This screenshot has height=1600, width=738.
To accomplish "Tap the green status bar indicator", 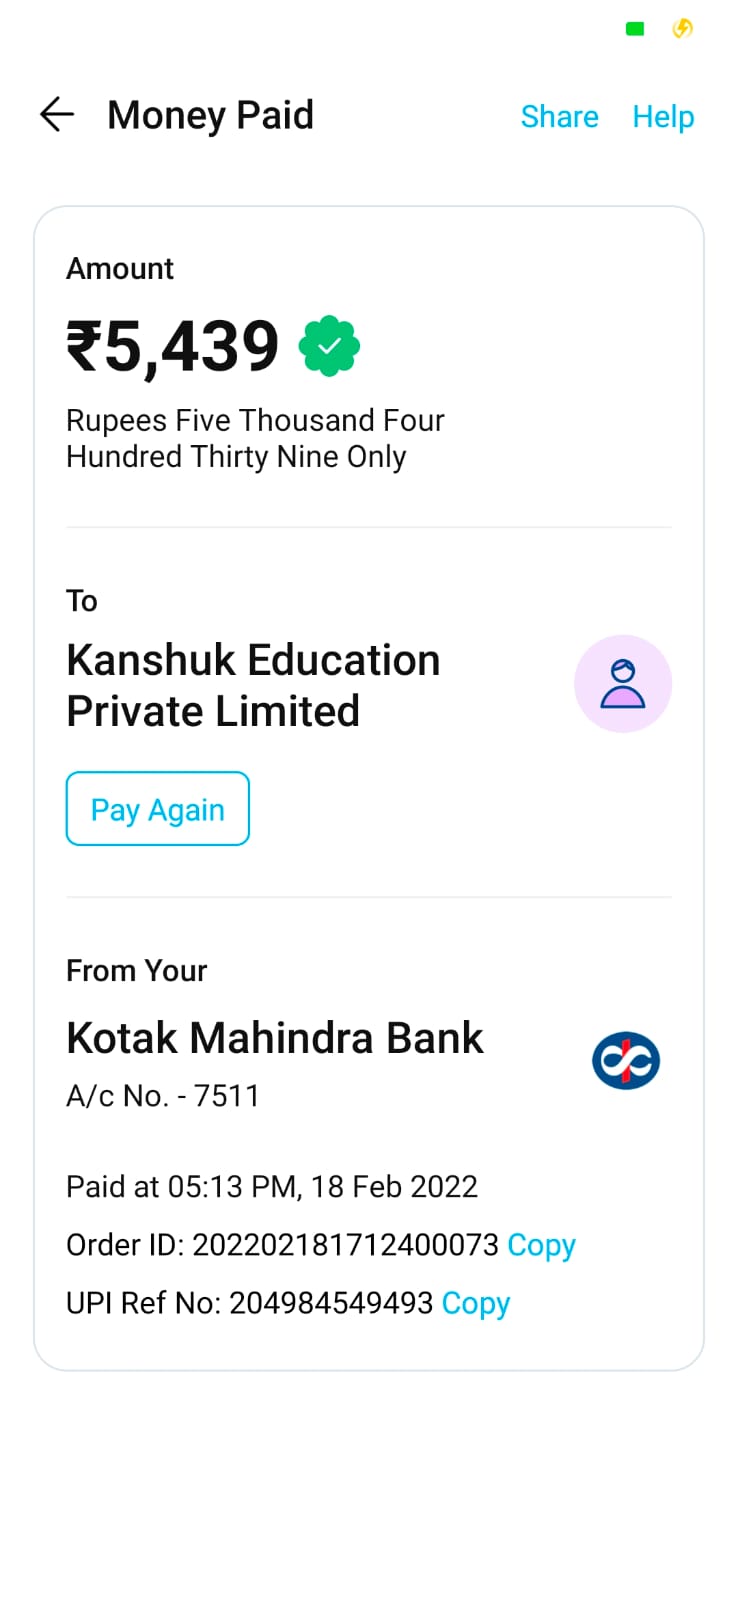I will (x=635, y=29).
